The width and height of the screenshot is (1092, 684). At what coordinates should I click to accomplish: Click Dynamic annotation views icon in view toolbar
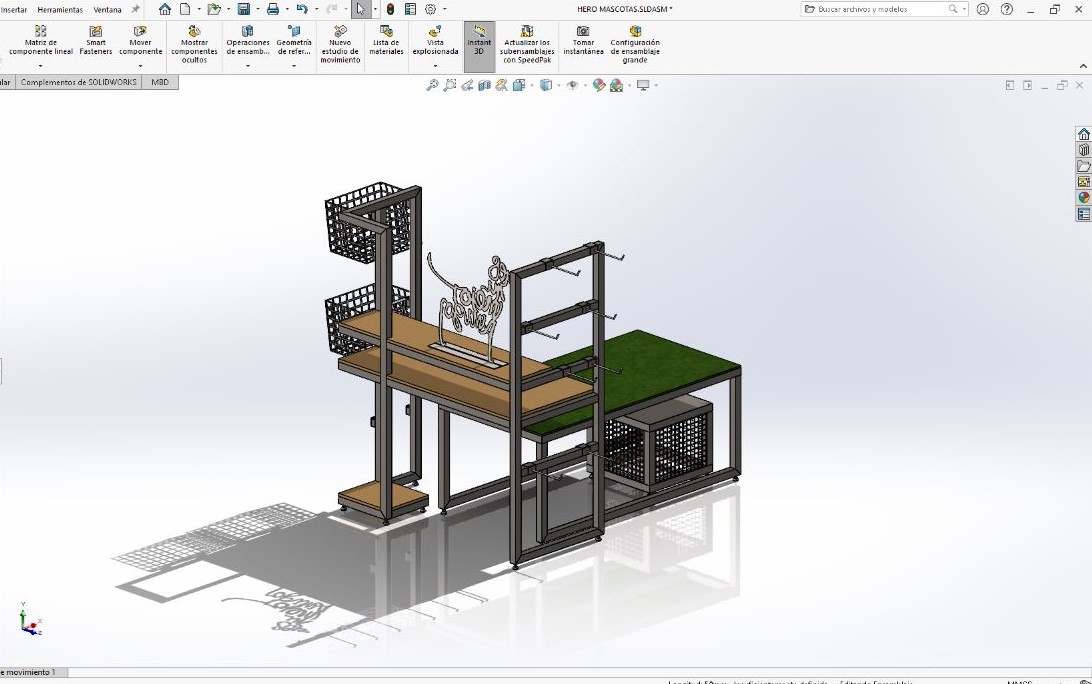pyautogui.click(x=501, y=85)
